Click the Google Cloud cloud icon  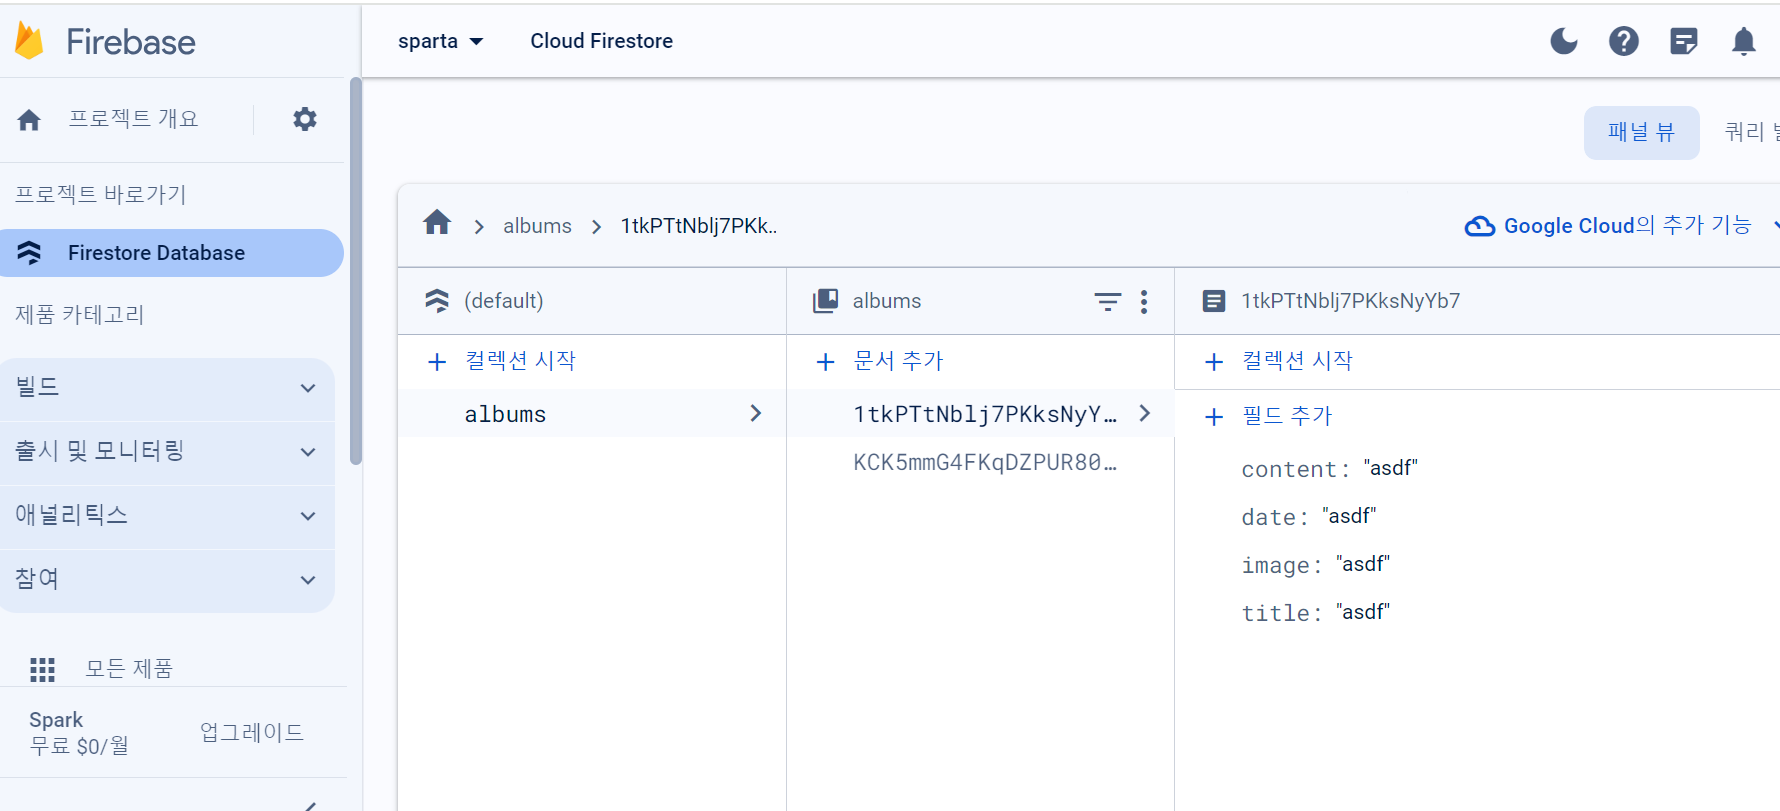tap(1480, 226)
